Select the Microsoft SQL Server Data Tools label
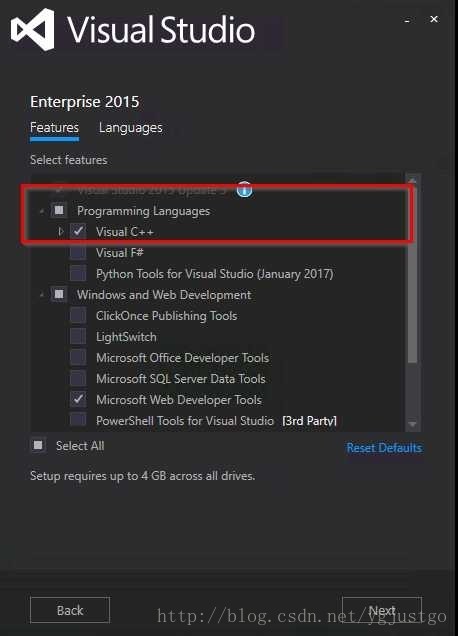 tap(181, 379)
